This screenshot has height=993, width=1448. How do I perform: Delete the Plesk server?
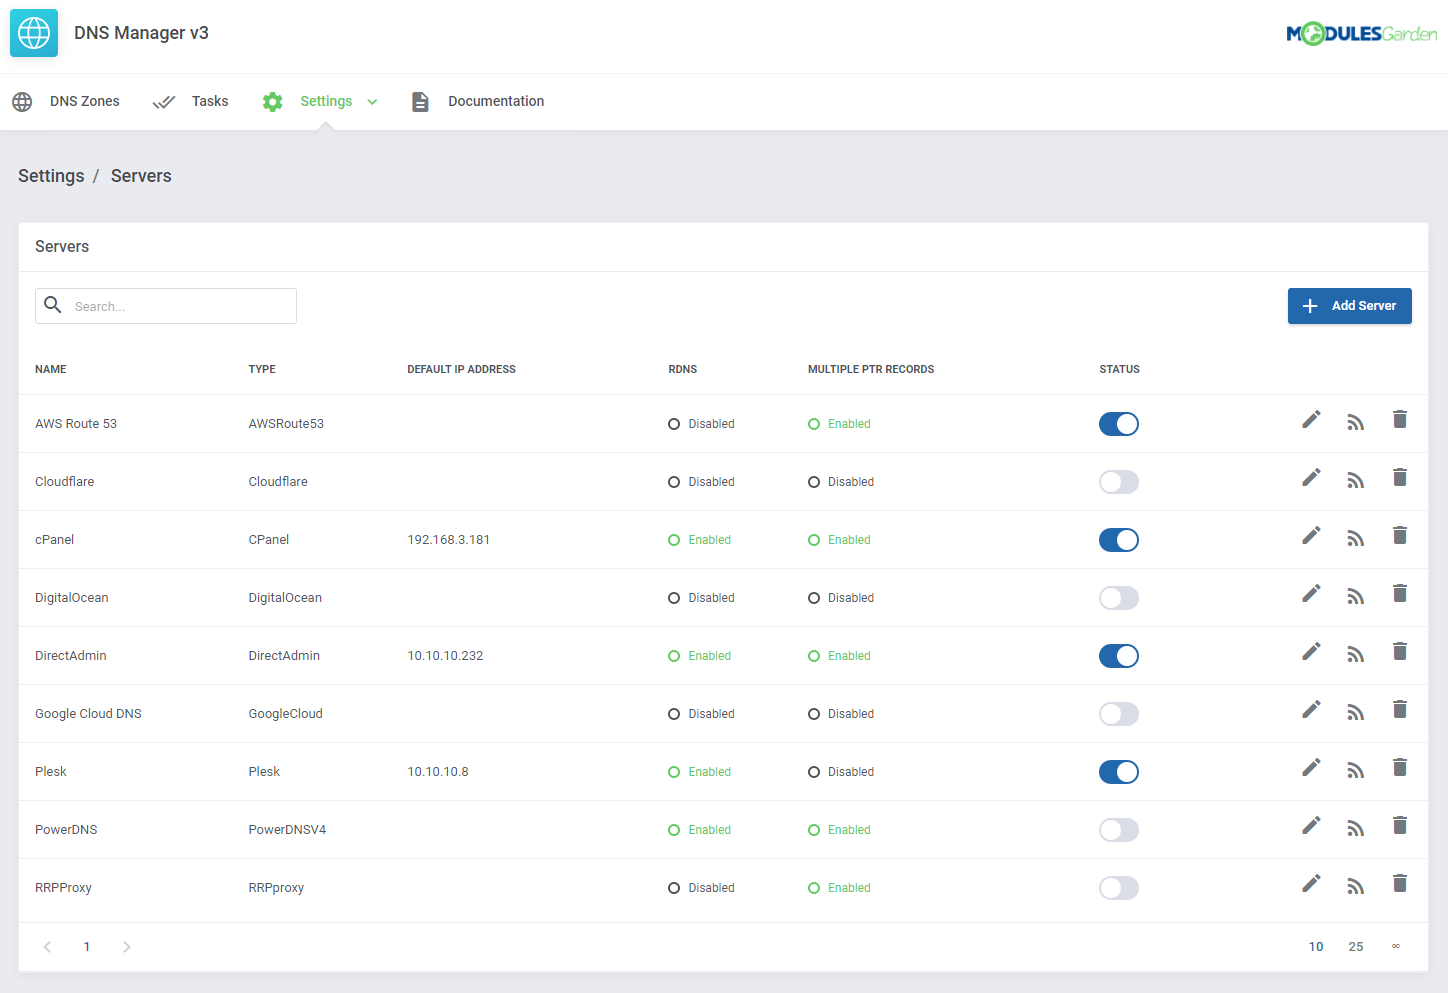pos(1400,768)
